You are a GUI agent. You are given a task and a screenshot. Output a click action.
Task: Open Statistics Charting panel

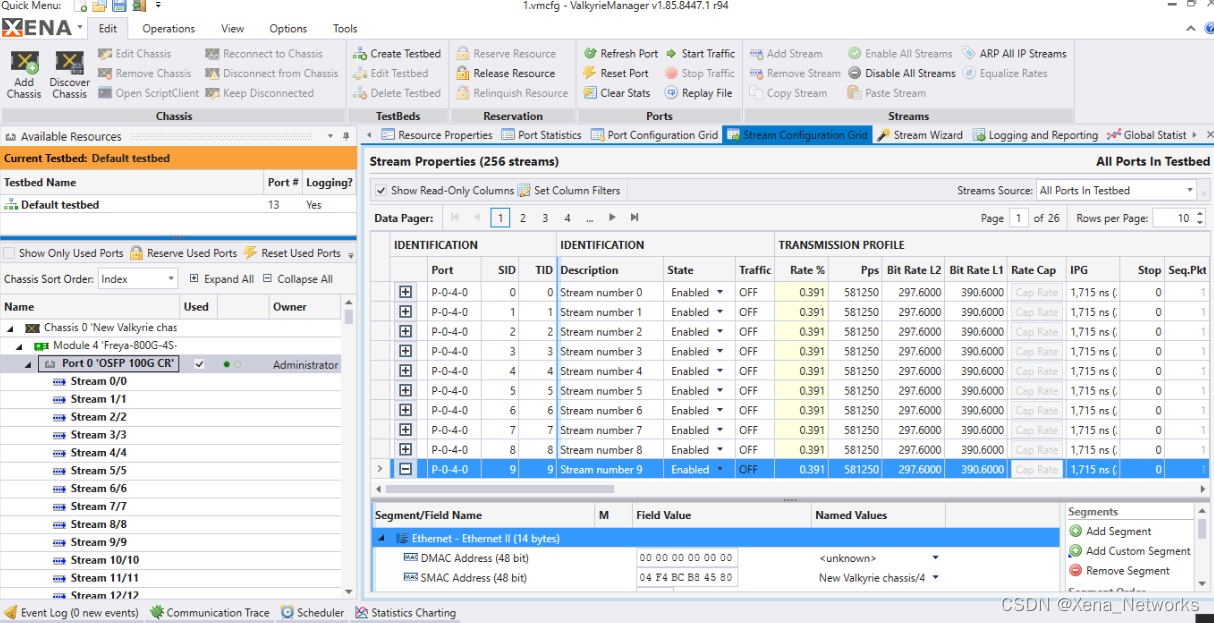(x=405, y=612)
